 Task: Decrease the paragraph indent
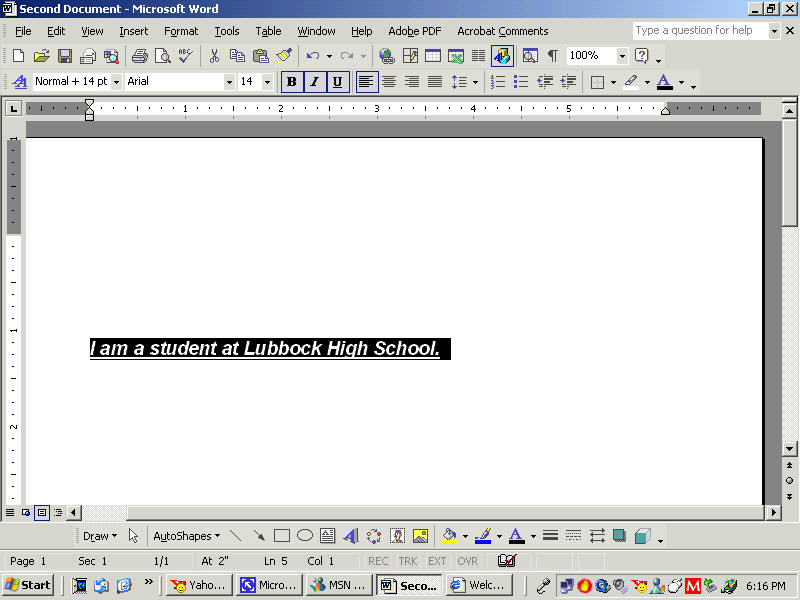point(545,82)
